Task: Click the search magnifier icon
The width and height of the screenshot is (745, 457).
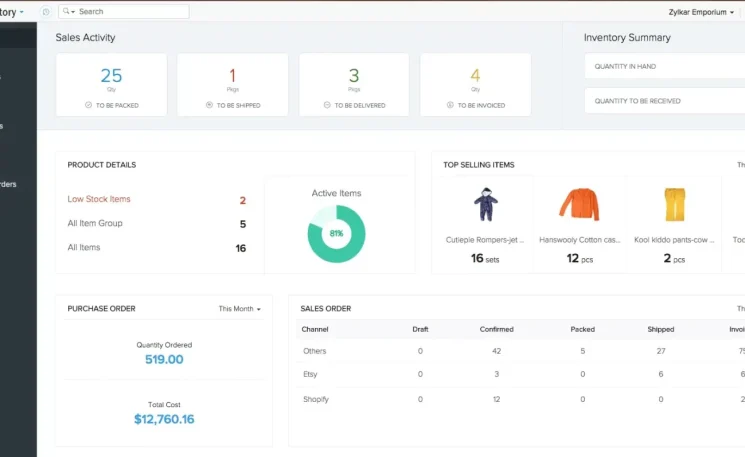Action: click(66, 11)
